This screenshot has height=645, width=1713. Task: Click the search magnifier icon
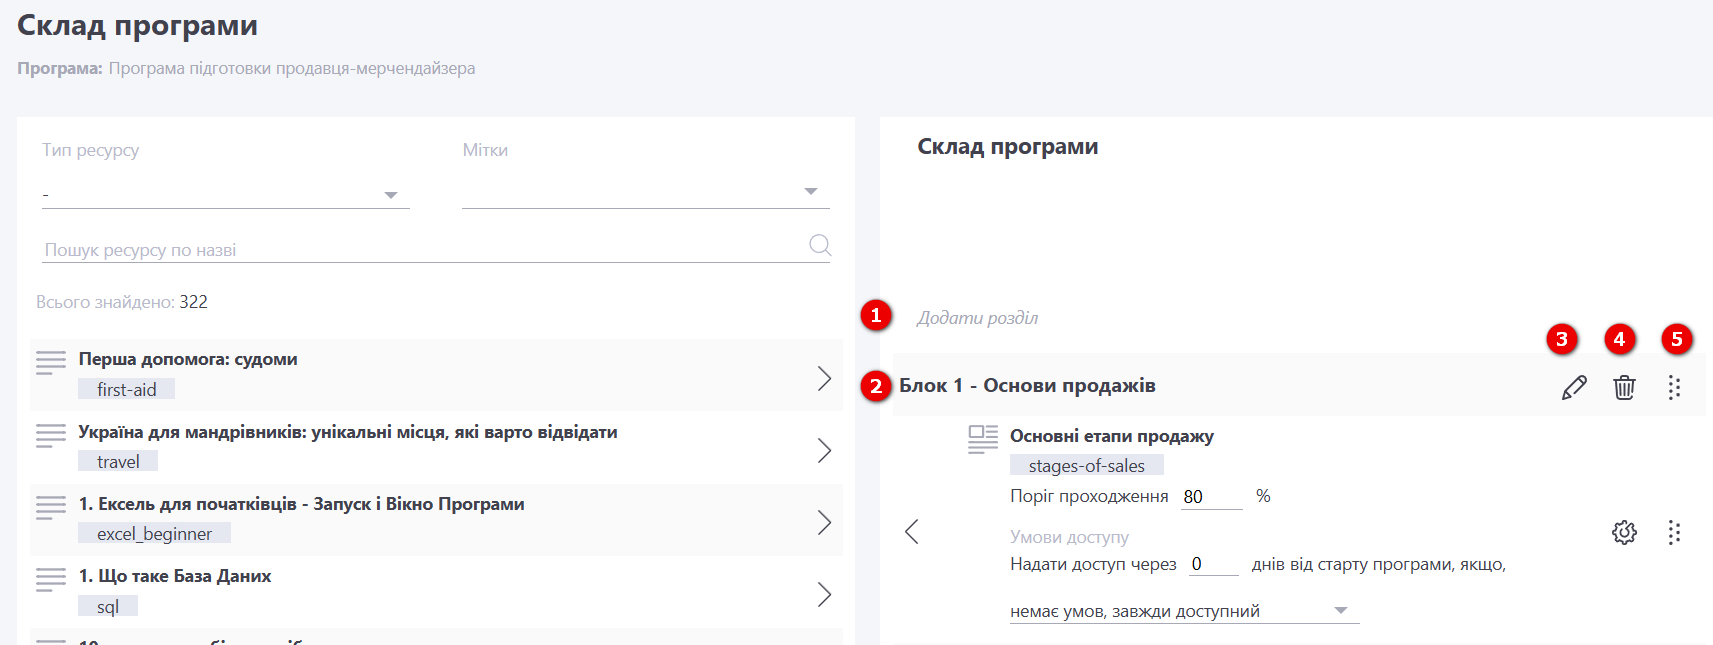[819, 245]
